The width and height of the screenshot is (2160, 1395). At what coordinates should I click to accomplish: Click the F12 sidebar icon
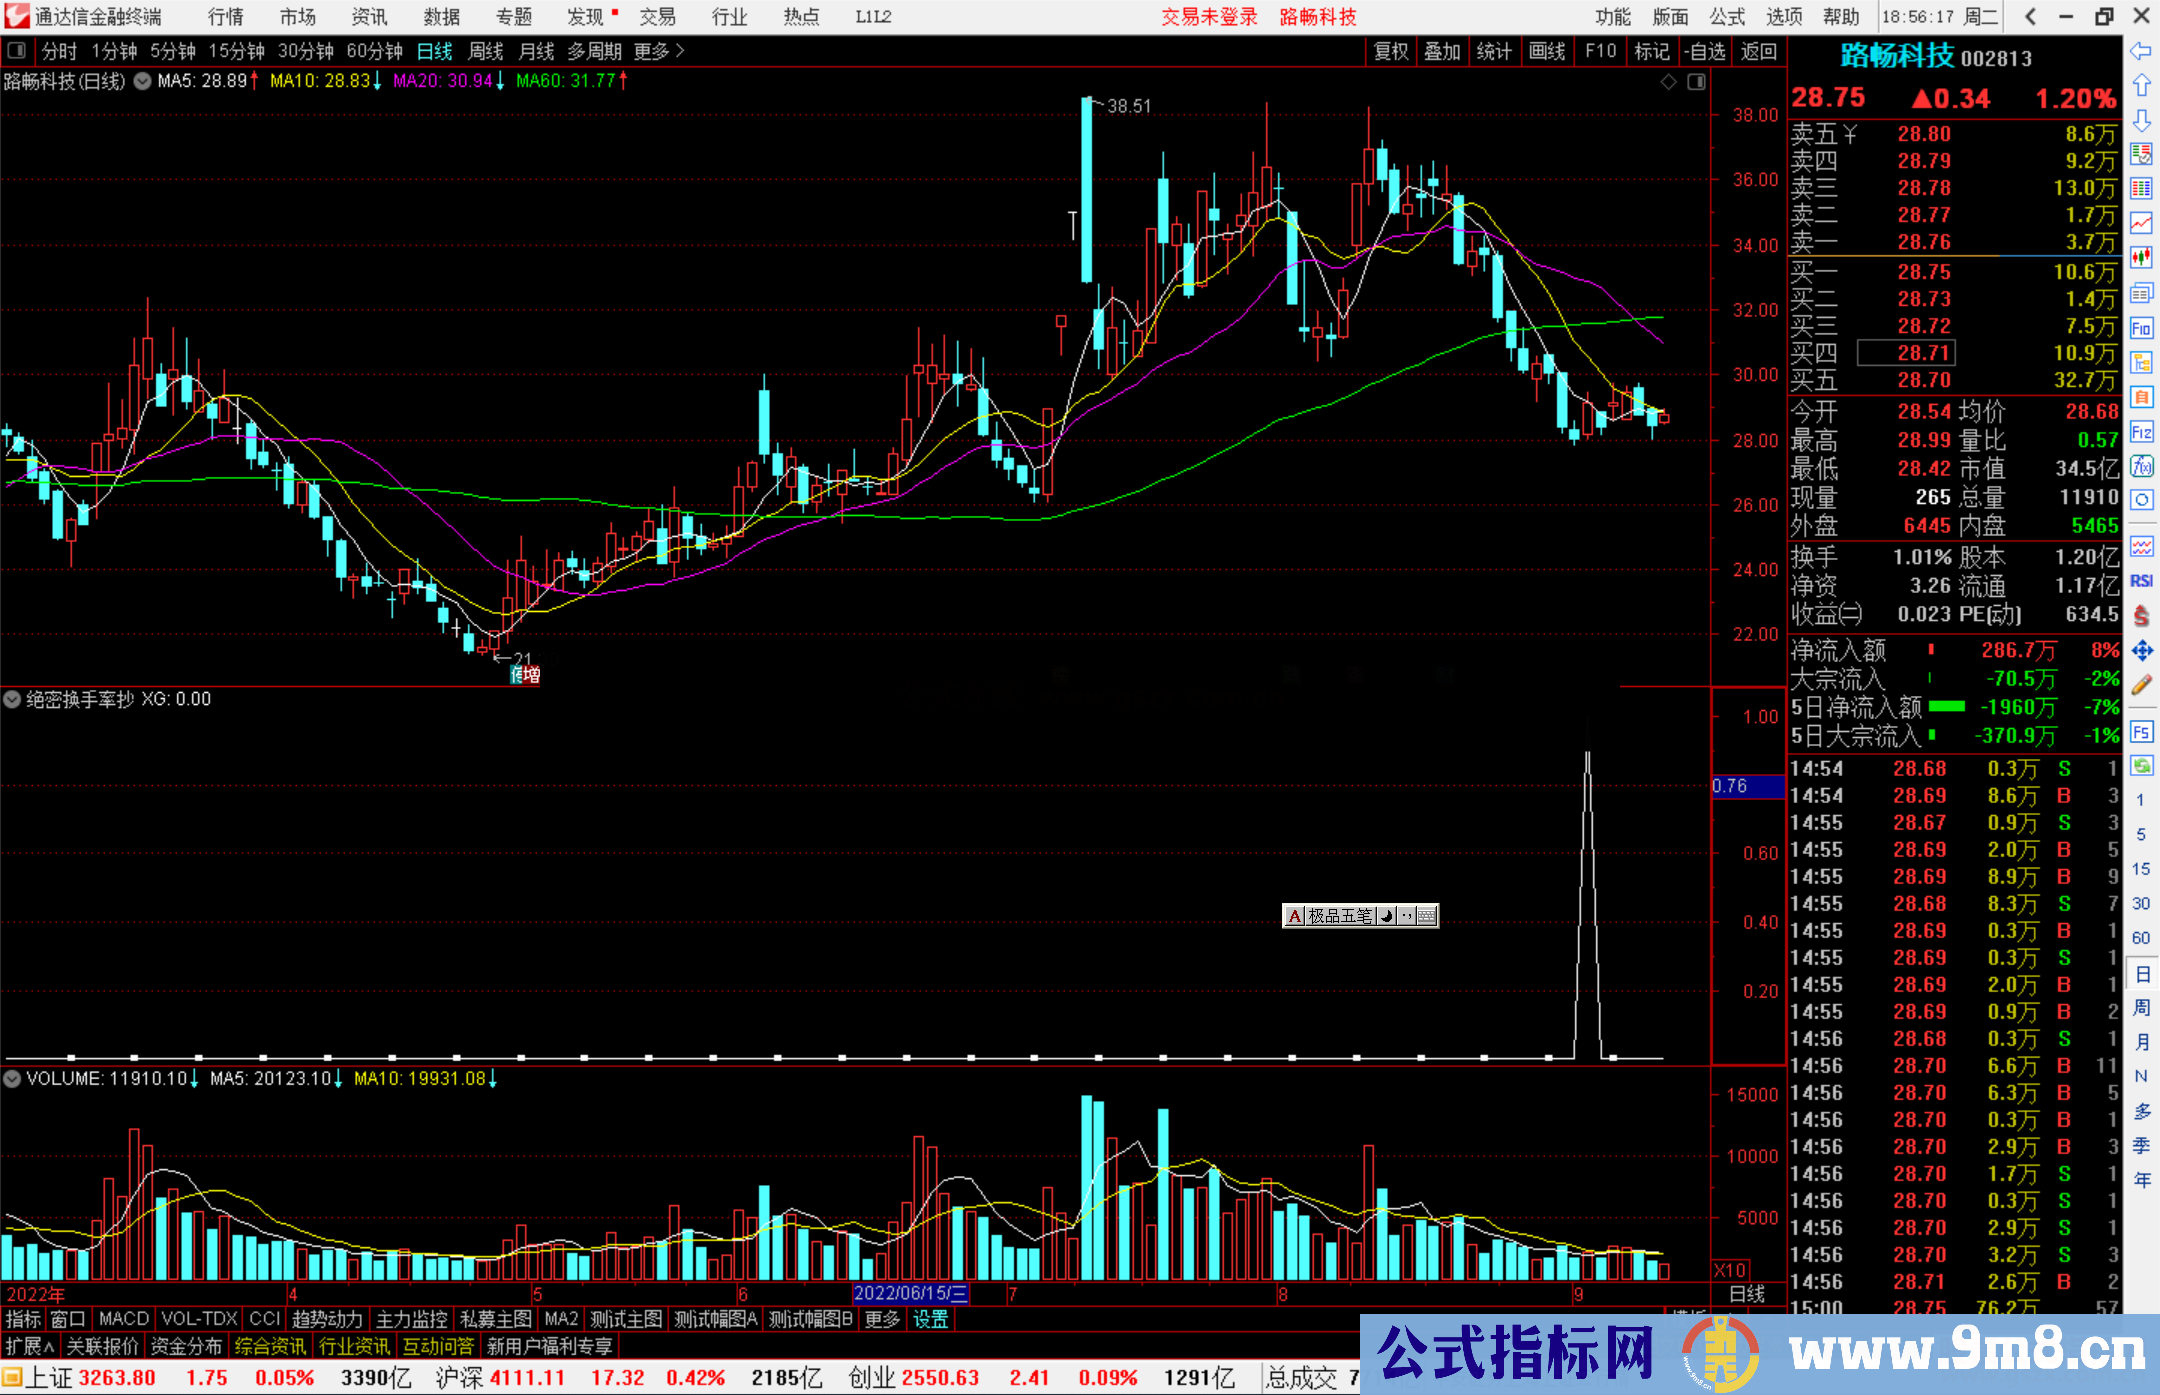(2141, 432)
